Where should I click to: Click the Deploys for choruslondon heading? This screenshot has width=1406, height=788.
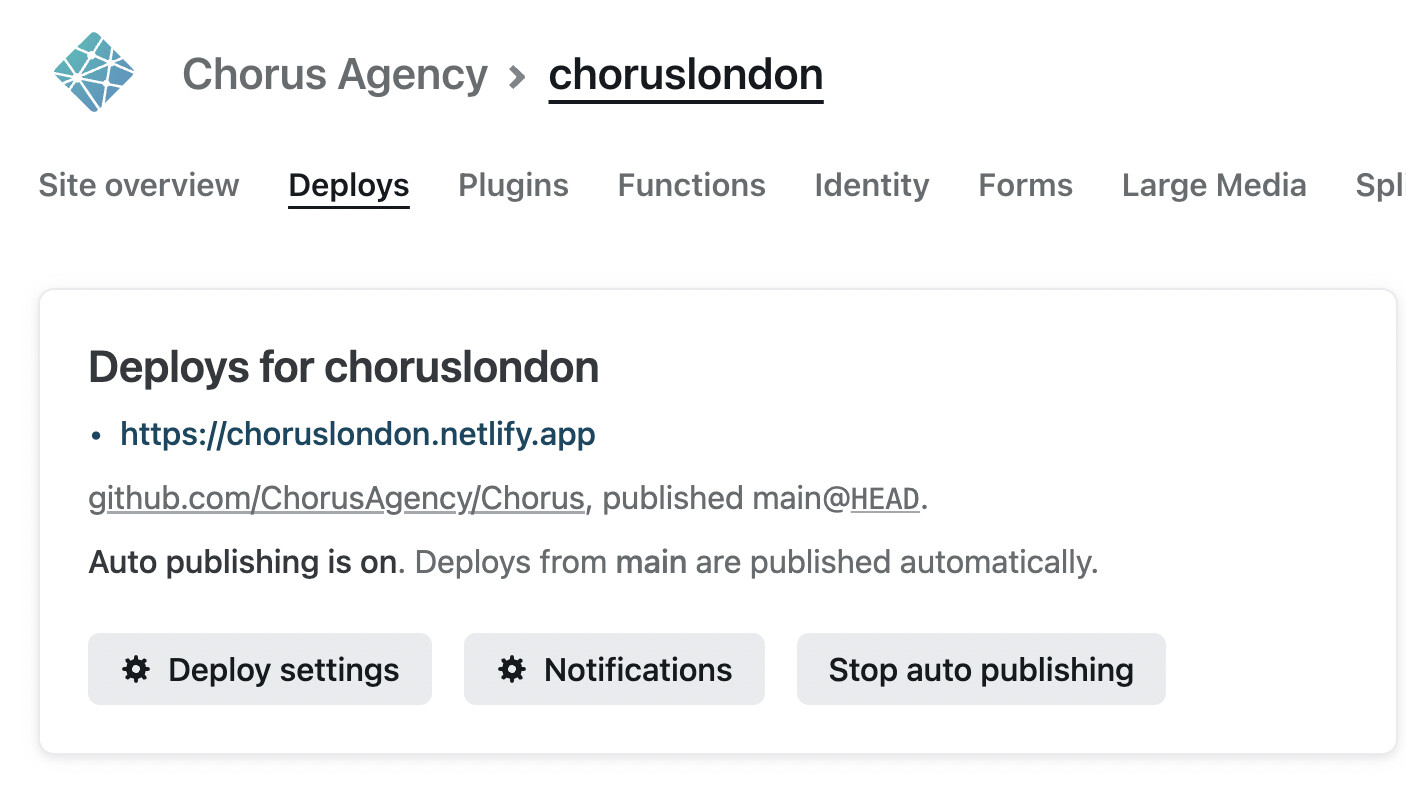tap(344, 368)
